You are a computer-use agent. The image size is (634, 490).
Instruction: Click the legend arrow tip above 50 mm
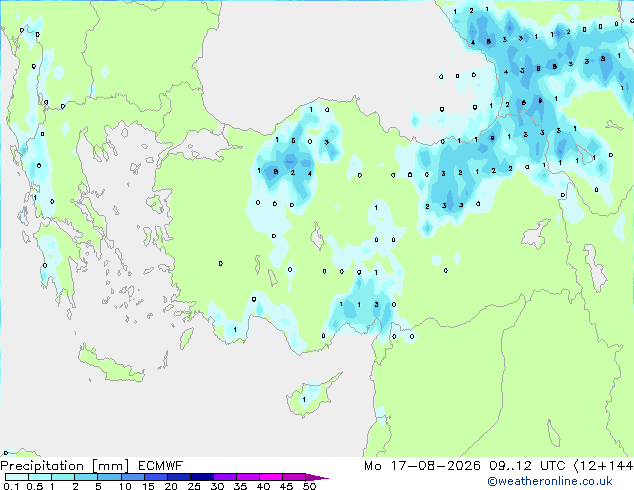(x=317, y=477)
